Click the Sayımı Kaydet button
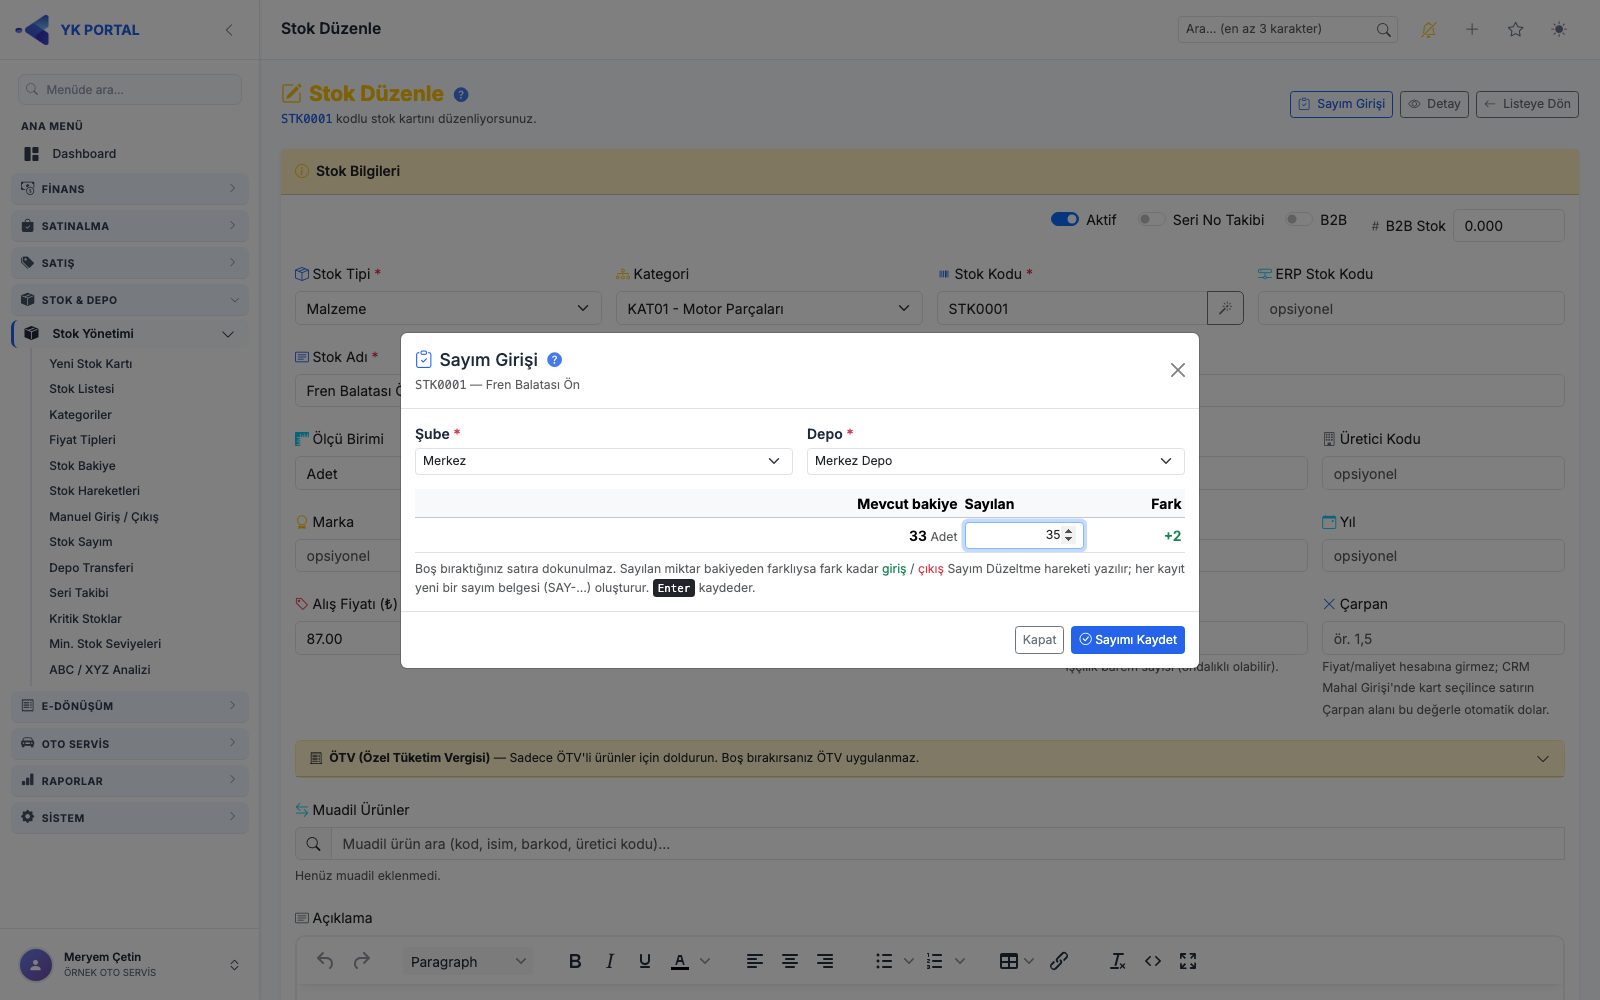Screen dimensions: 1600x1000 [1127, 640]
